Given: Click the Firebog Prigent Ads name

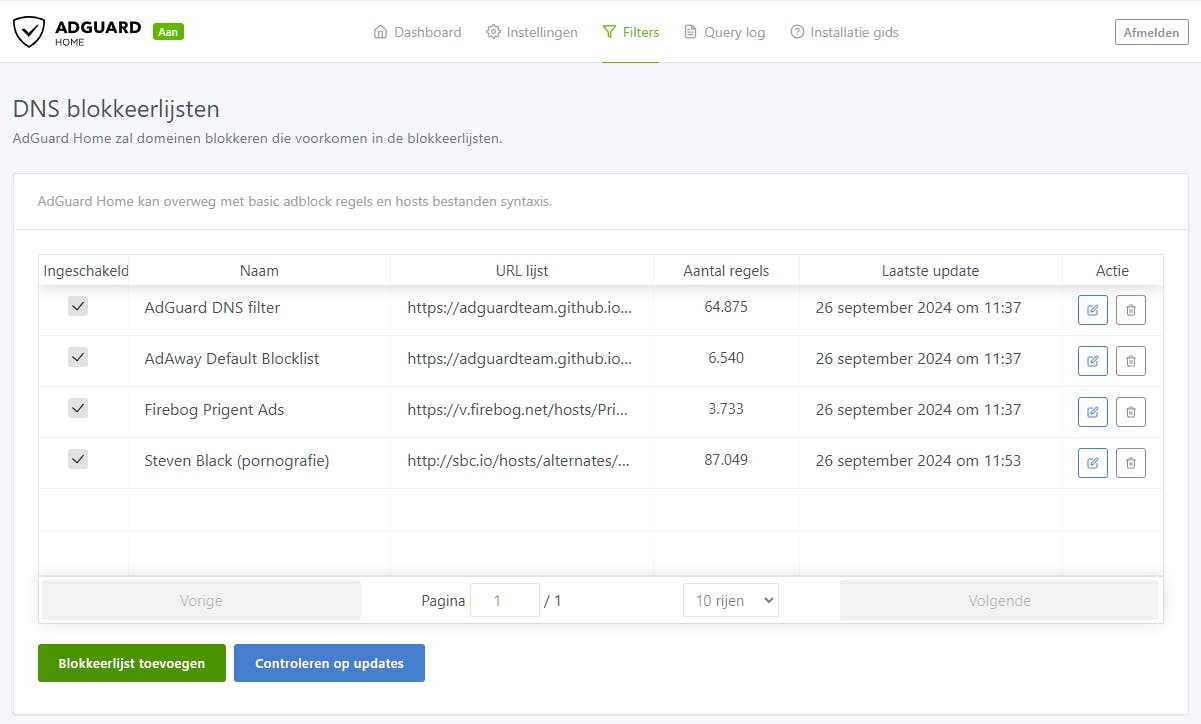Looking at the screenshot, I should pos(214,410).
